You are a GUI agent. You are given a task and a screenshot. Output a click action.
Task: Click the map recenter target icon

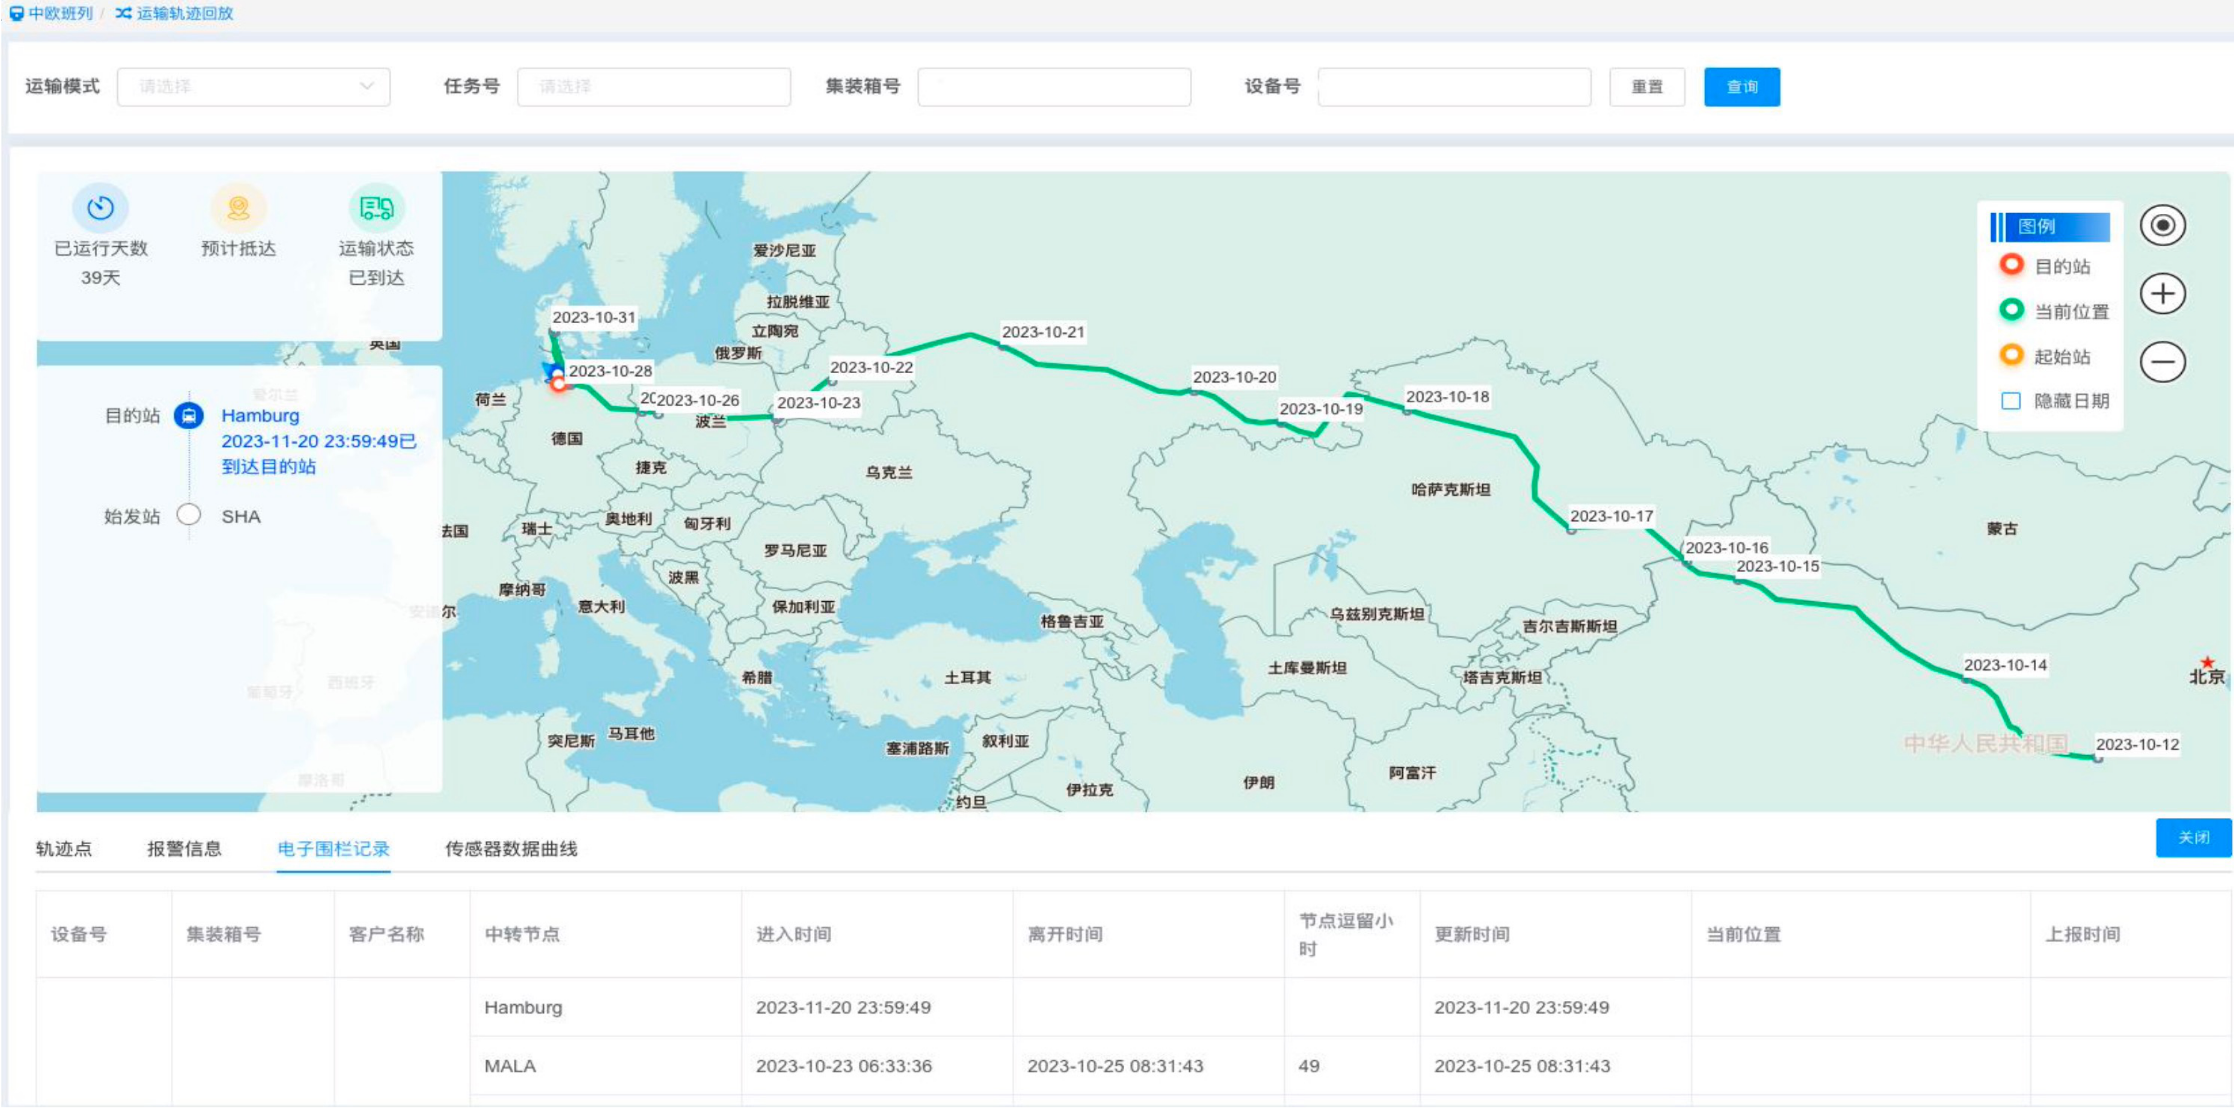(2162, 226)
